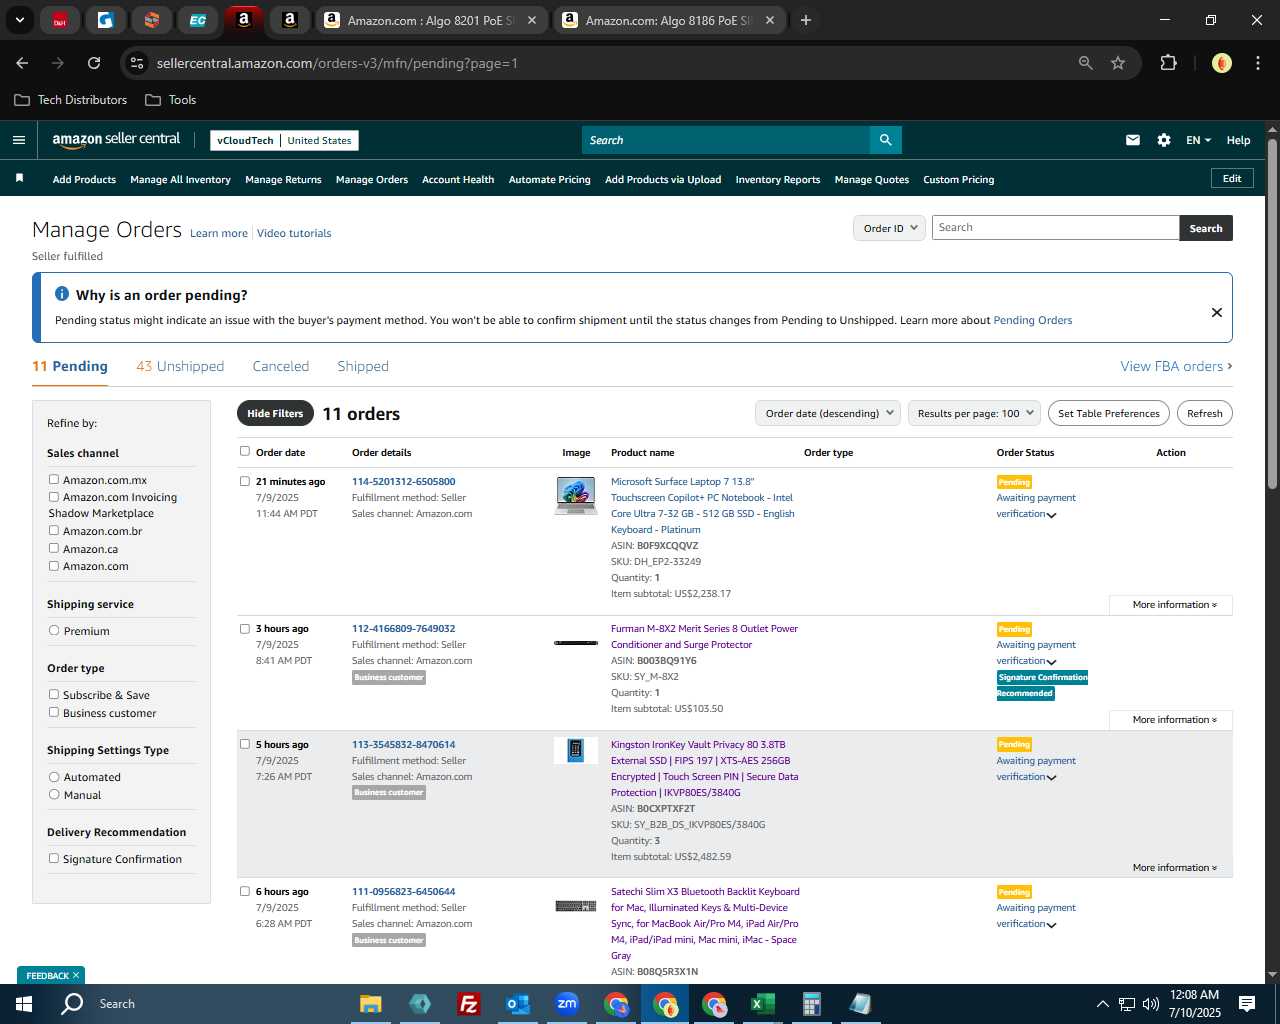Open Order ID search type dropdown
This screenshot has width=1280, height=1024.
(889, 228)
